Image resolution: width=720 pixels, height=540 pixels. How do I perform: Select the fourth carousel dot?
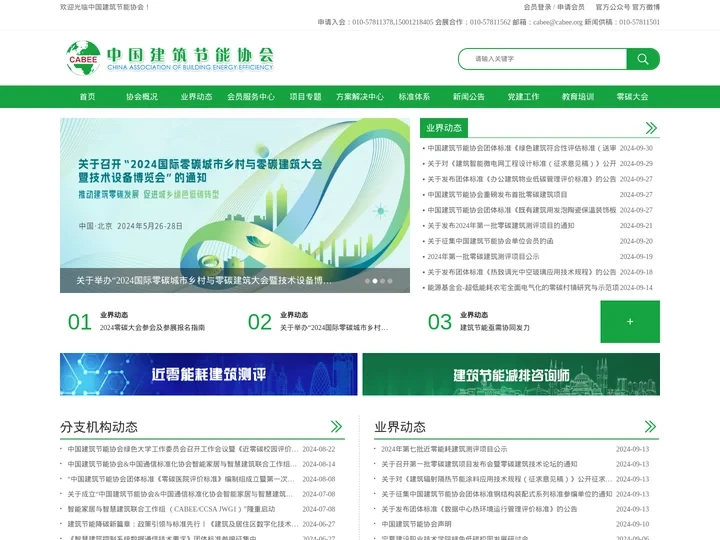coord(390,281)
